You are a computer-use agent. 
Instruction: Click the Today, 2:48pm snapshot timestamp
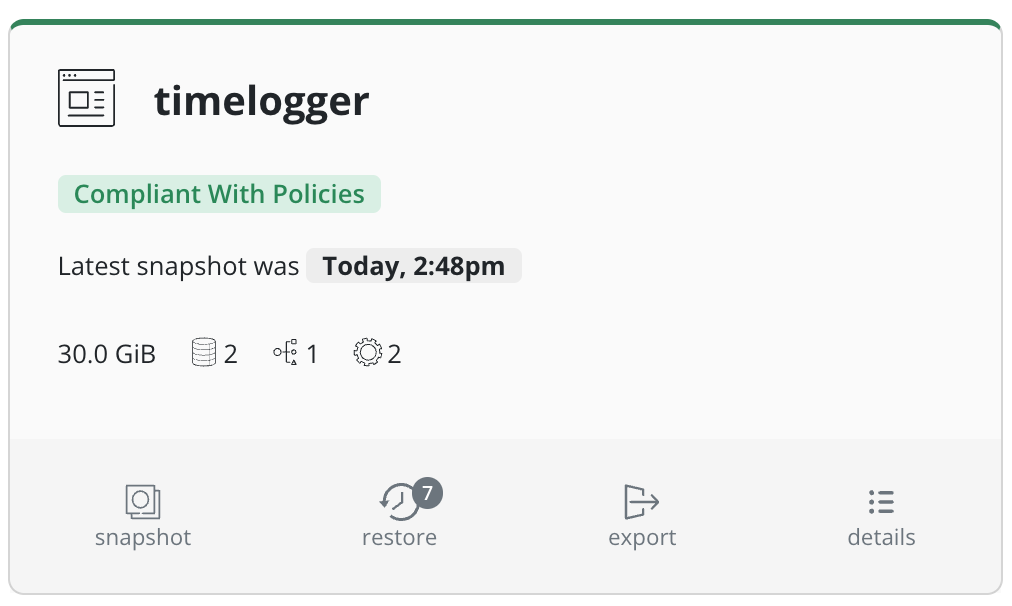(x=413, y=267)
